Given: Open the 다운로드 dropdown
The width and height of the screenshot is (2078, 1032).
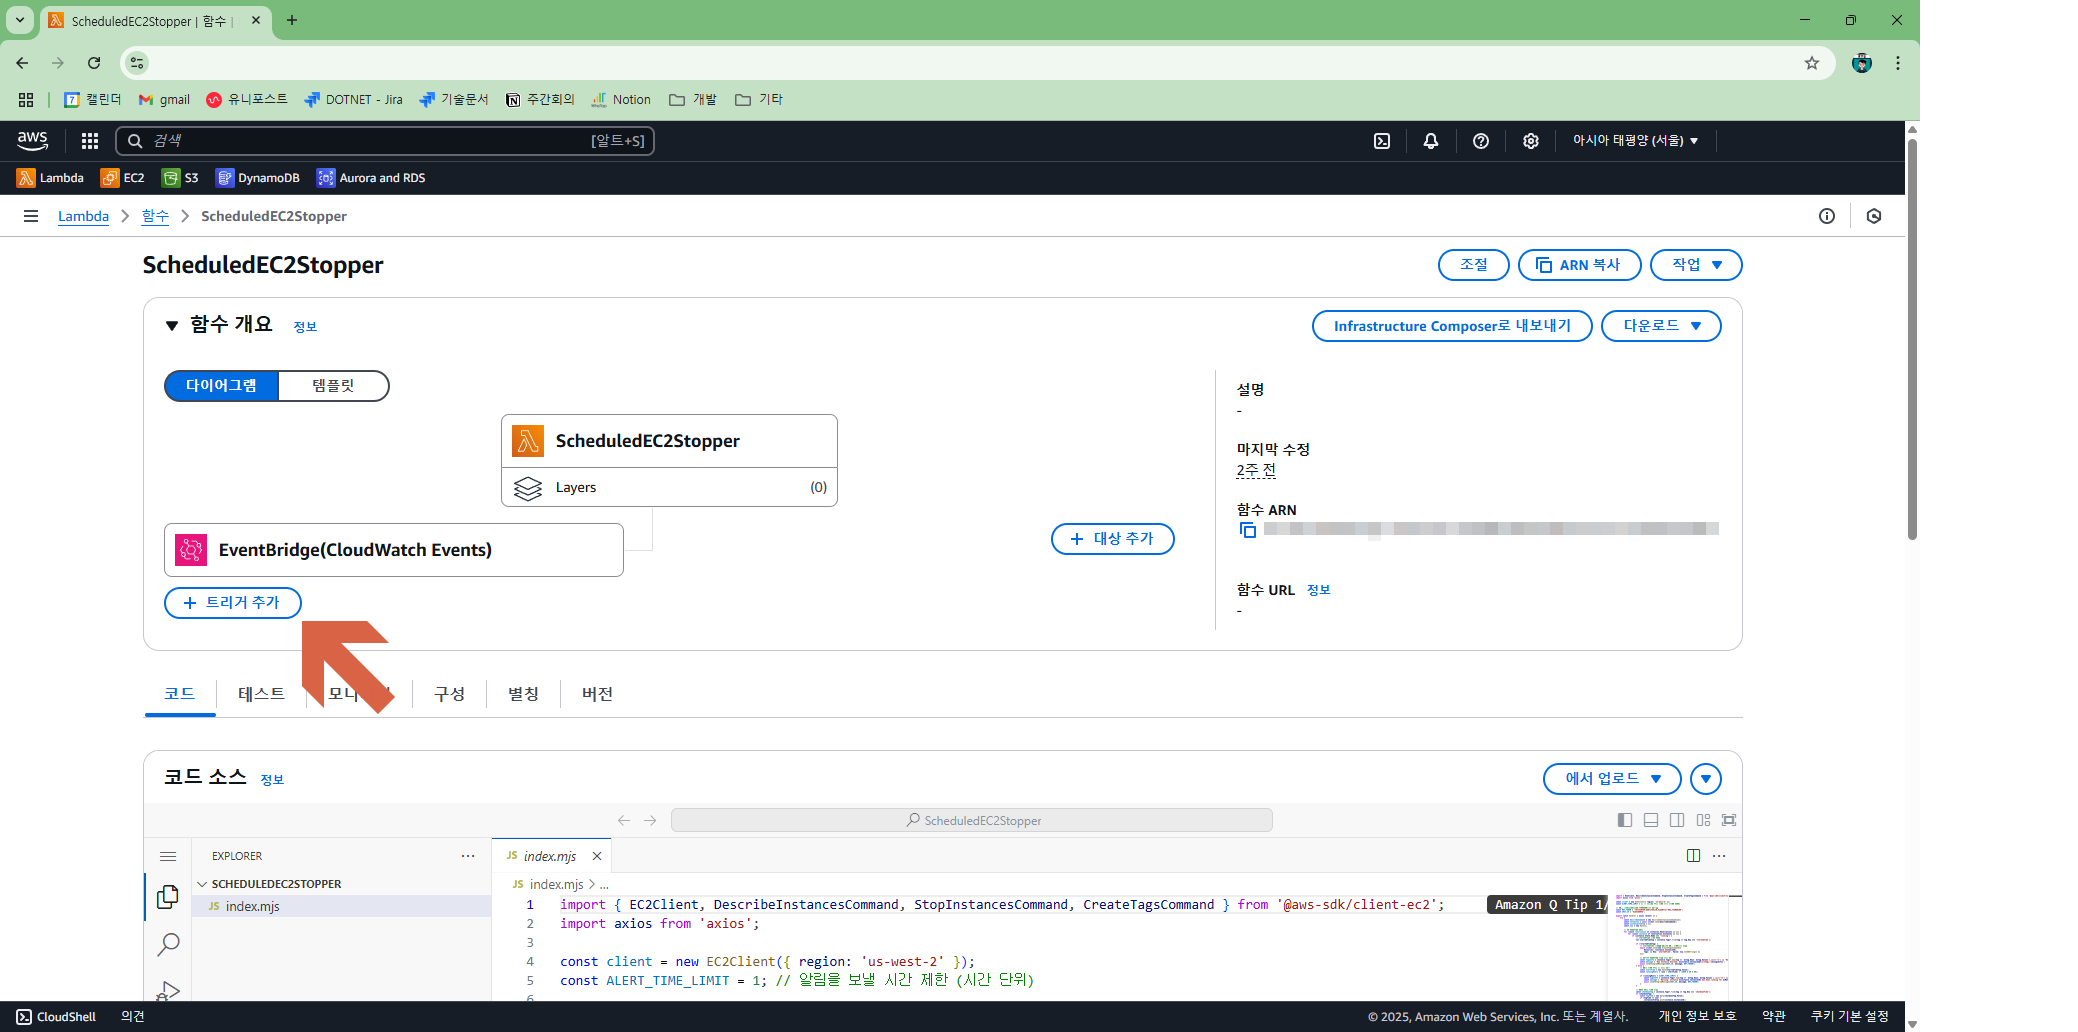Looking at the screenshot, I should click(1661, 326).
